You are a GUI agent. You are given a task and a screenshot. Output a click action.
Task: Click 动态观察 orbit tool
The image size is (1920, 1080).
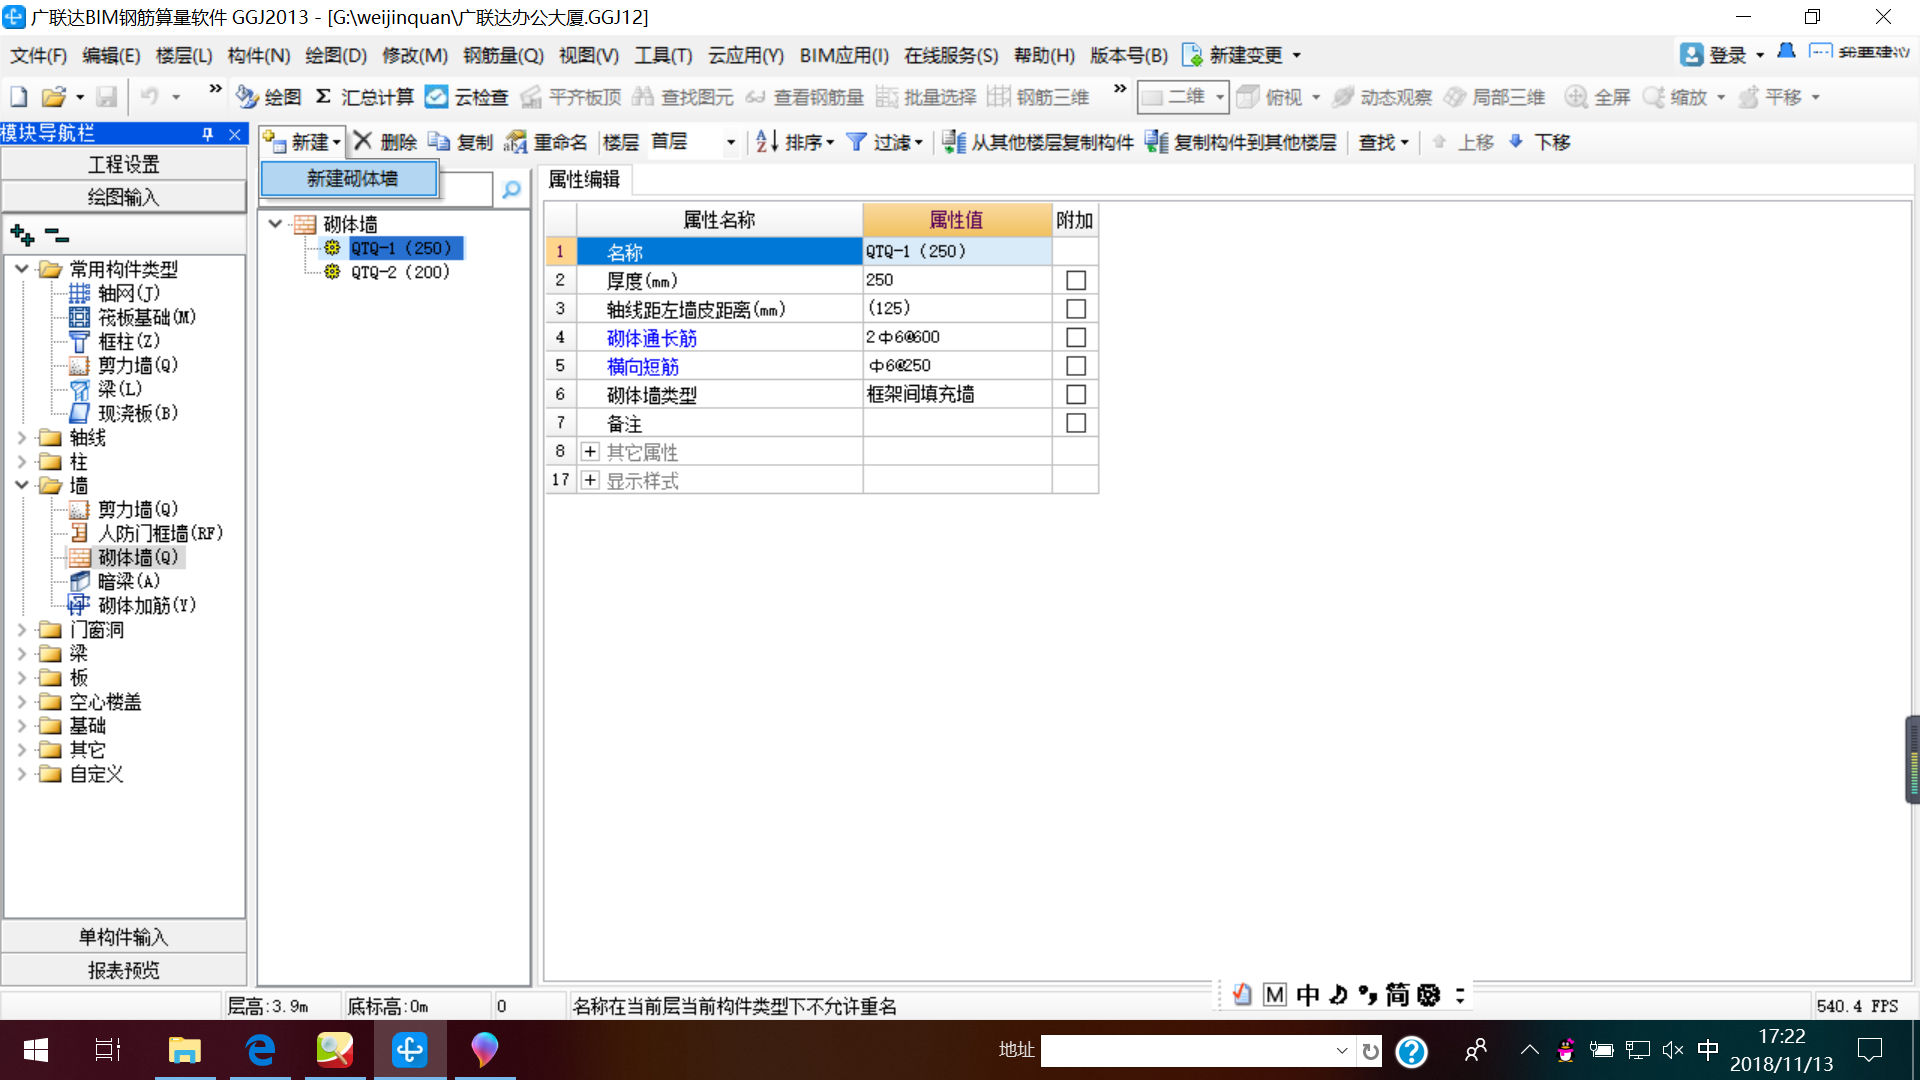click(1383, 97)
